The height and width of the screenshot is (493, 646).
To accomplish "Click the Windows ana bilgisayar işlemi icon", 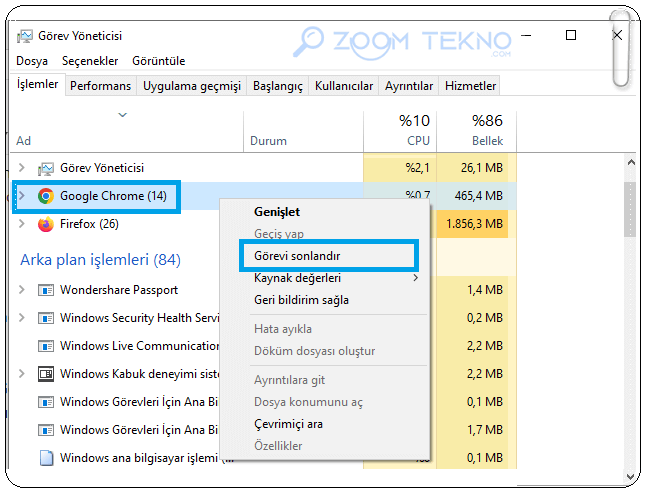I will pos(46,458).
